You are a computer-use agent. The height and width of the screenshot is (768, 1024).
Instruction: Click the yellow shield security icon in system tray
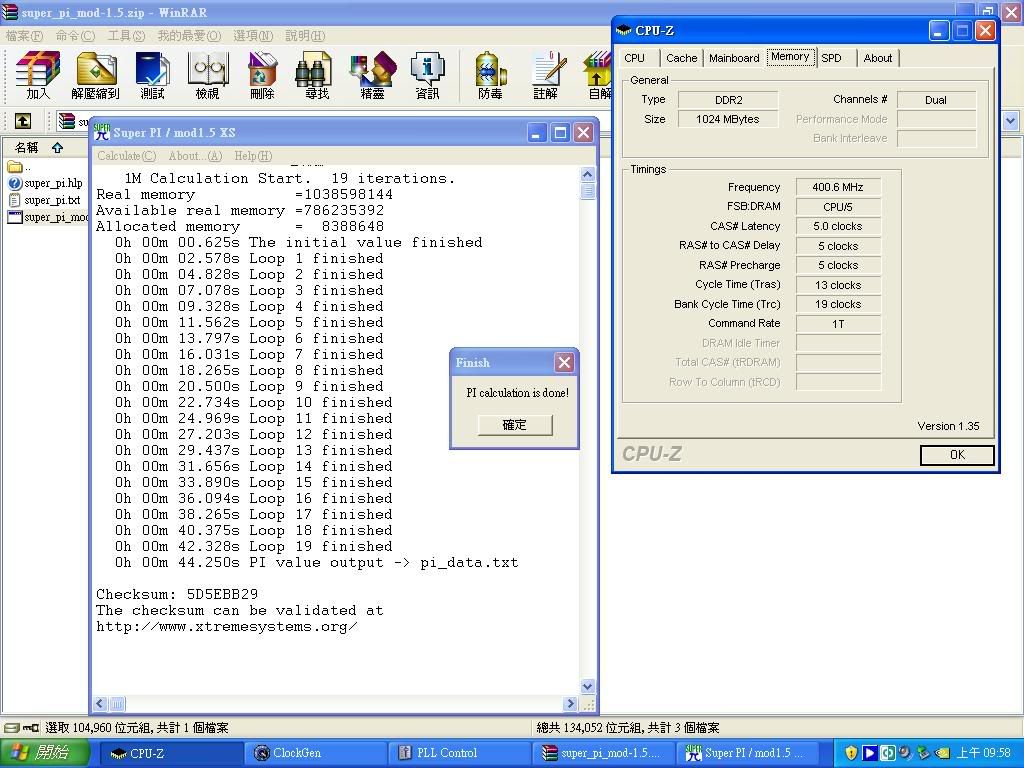tap(851, 753)
